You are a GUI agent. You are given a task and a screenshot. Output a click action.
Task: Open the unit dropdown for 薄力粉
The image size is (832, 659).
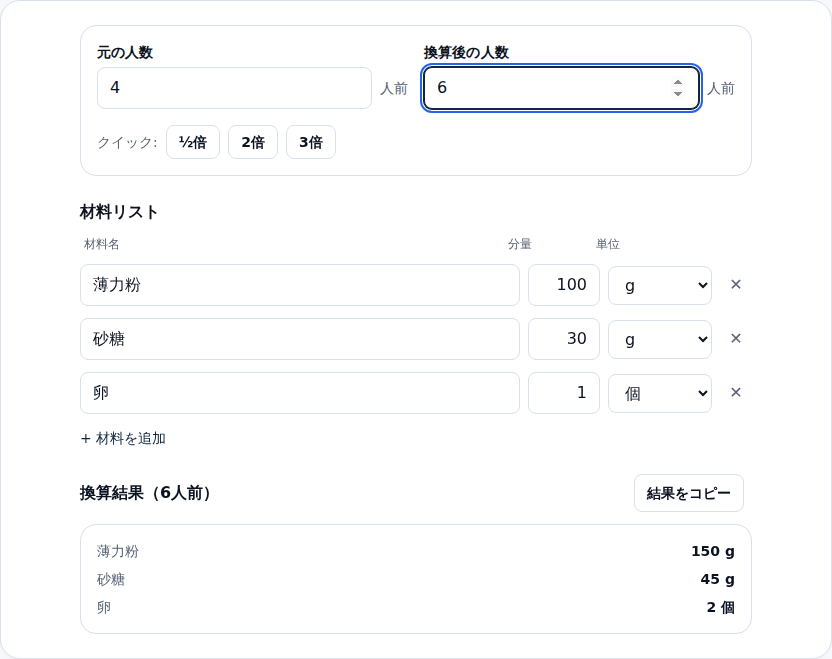[x=660, y=285]
